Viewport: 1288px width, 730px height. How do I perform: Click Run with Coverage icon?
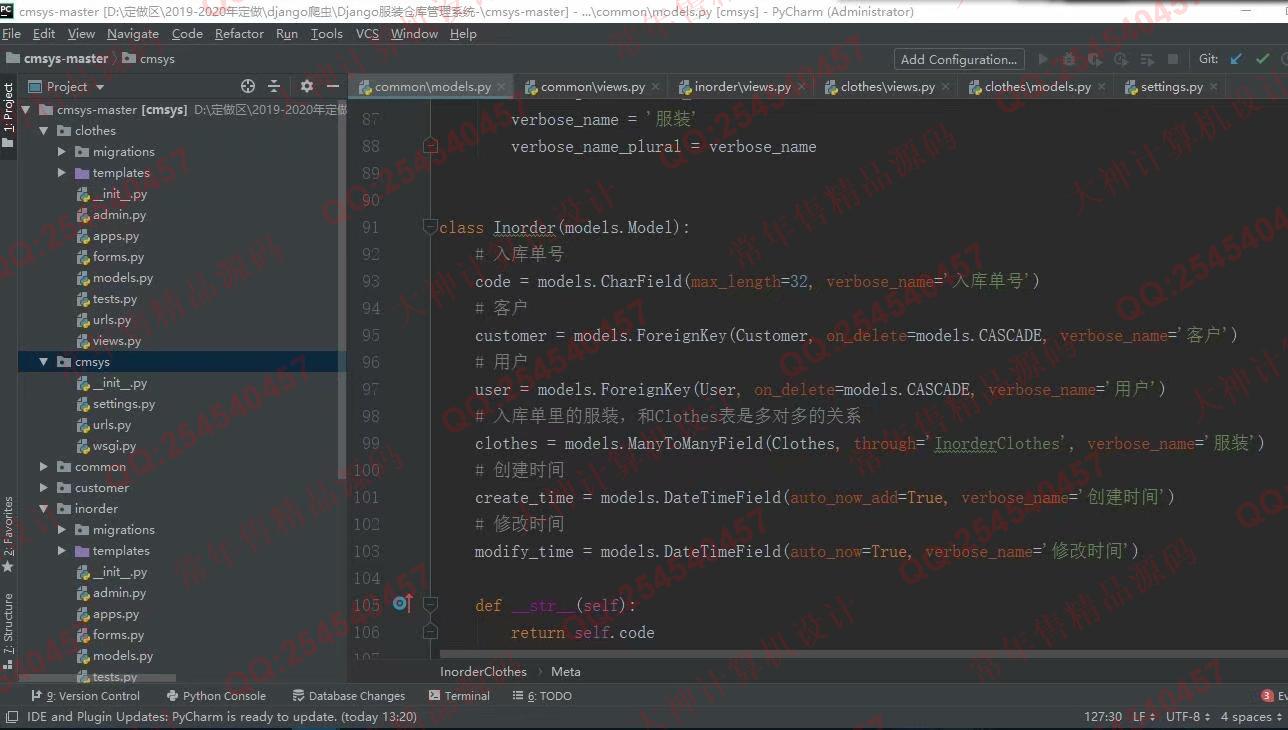coord(1095,59)
